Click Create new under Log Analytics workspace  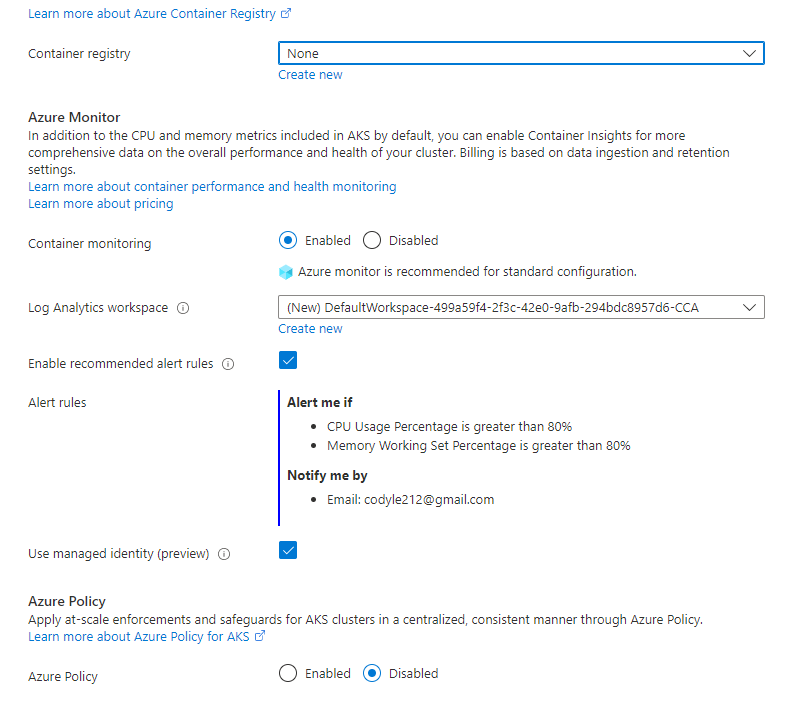310,329
